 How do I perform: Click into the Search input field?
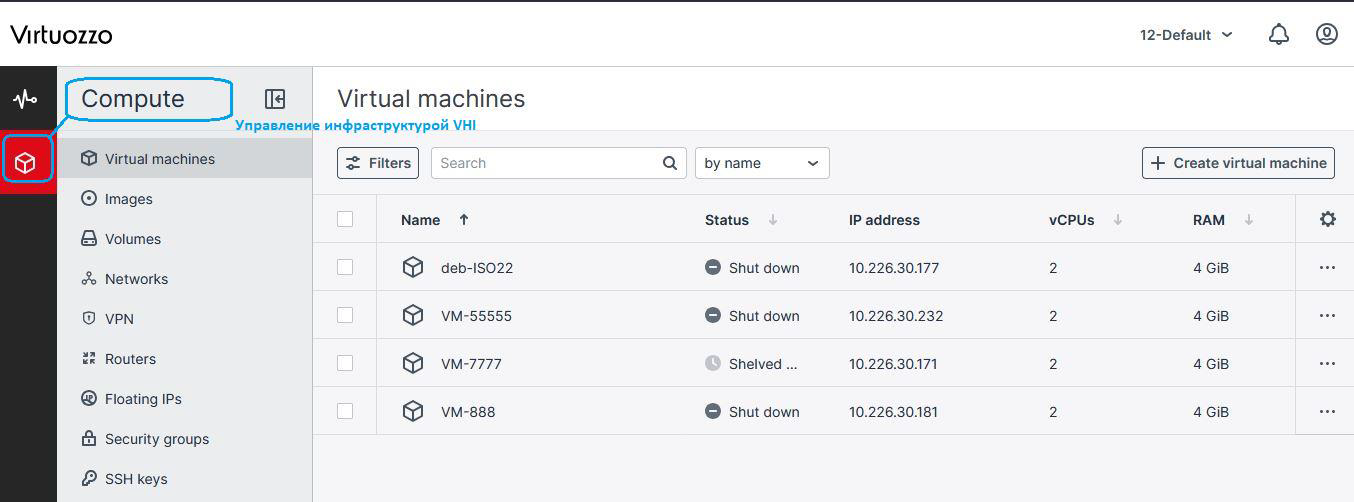click(545, 163)
